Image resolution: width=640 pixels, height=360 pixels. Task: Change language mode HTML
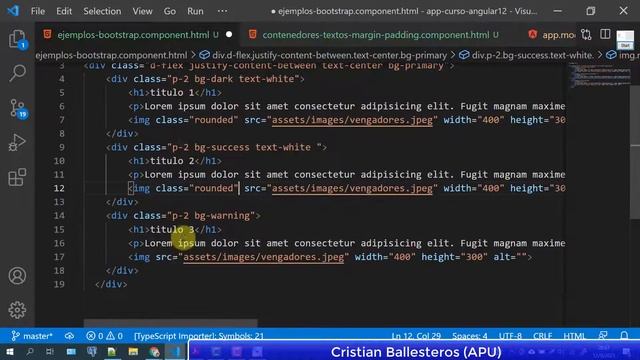point(574,336)
